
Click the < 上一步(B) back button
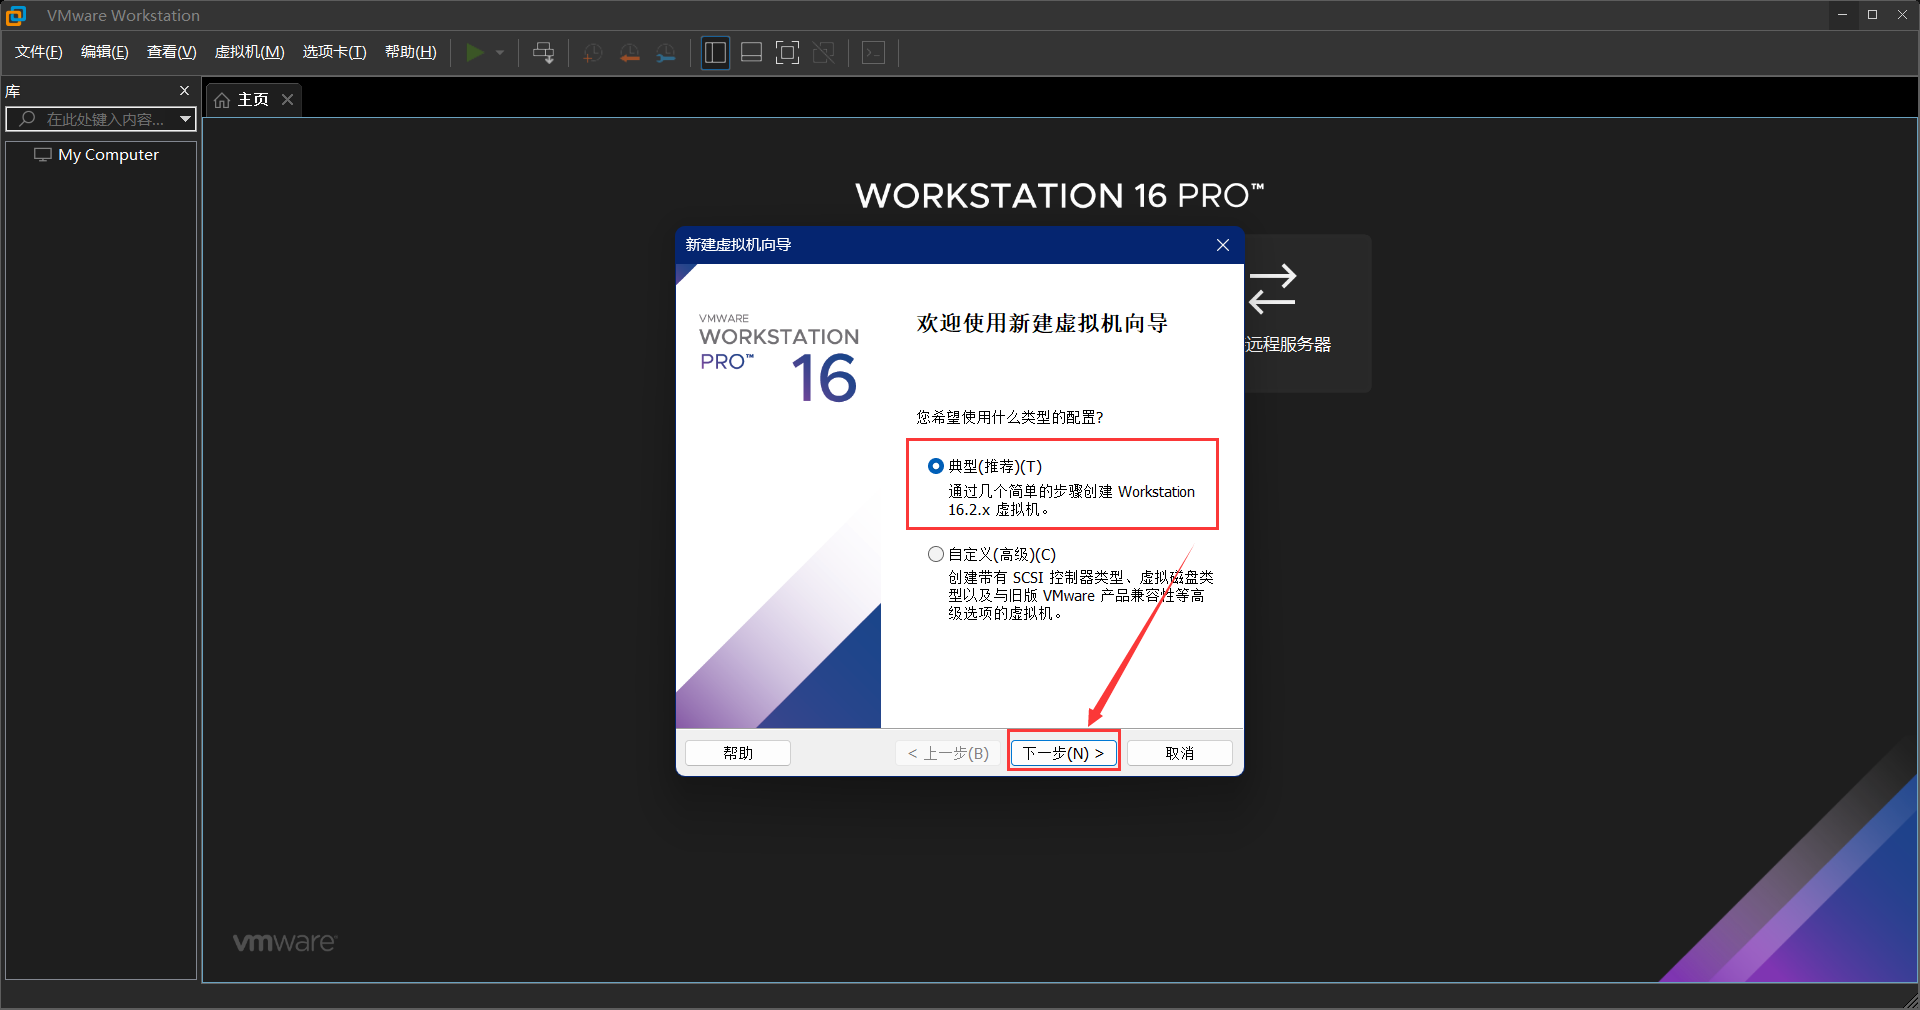[x=948, y=753]
